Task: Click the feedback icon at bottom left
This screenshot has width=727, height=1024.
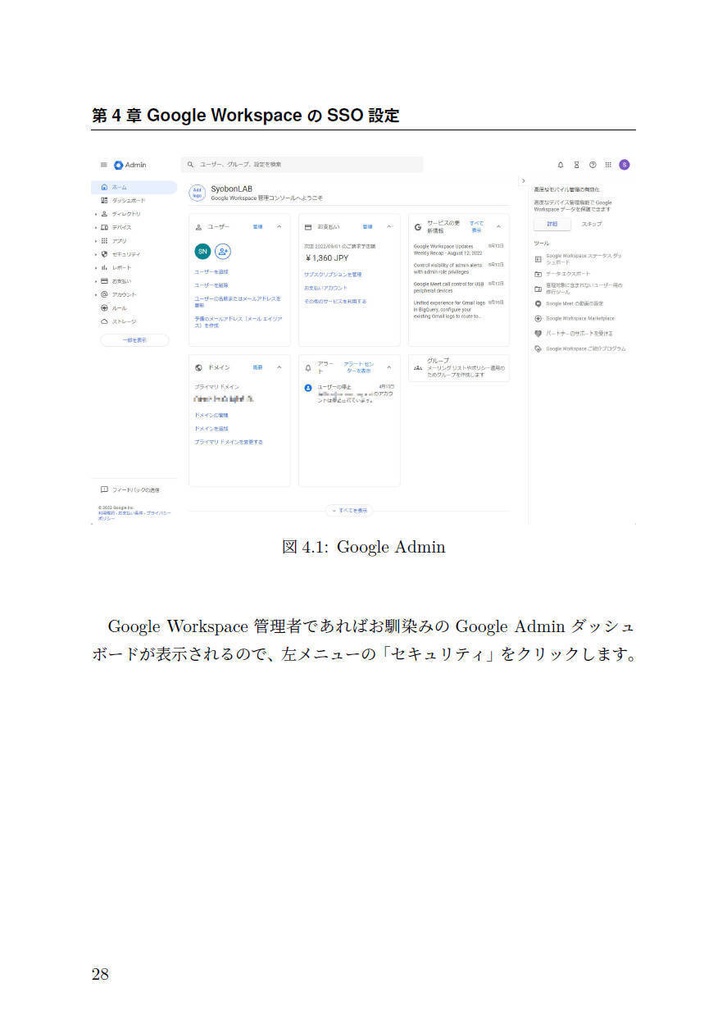Action: pos(104,489)
